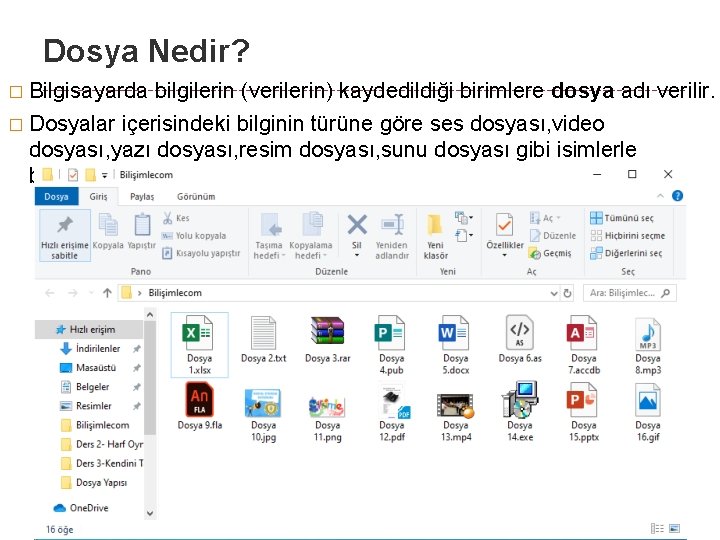Select Dosya 15.pptx PowerPoint file

(x=584, y=412)
